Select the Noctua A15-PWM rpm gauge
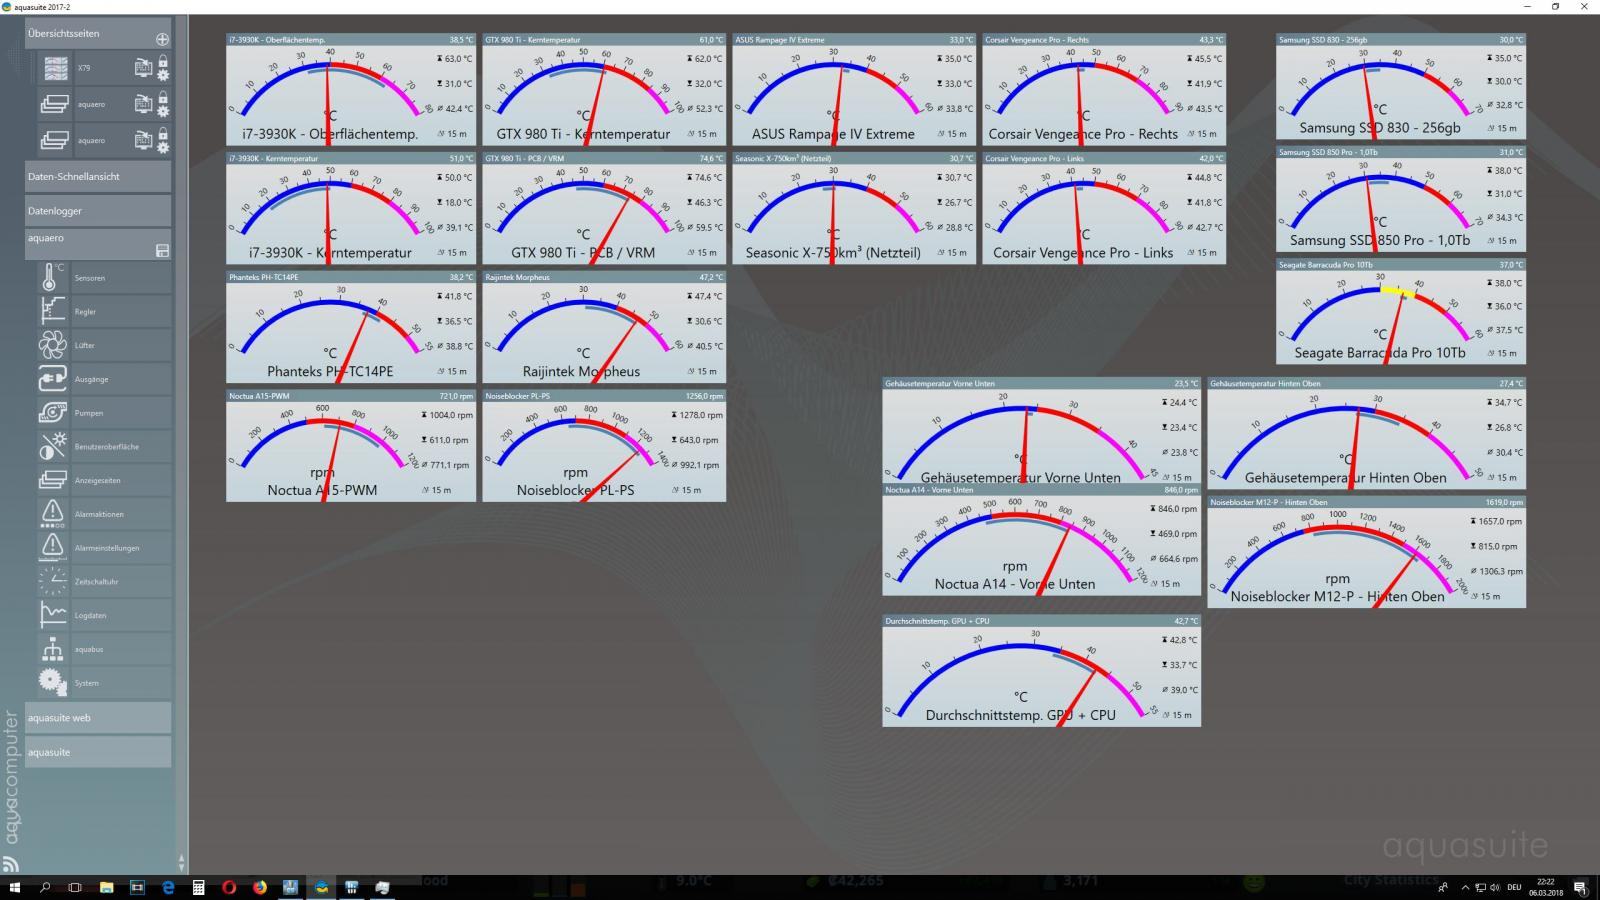The height and width of the screenshot is (900, 1600). [351, 446]
